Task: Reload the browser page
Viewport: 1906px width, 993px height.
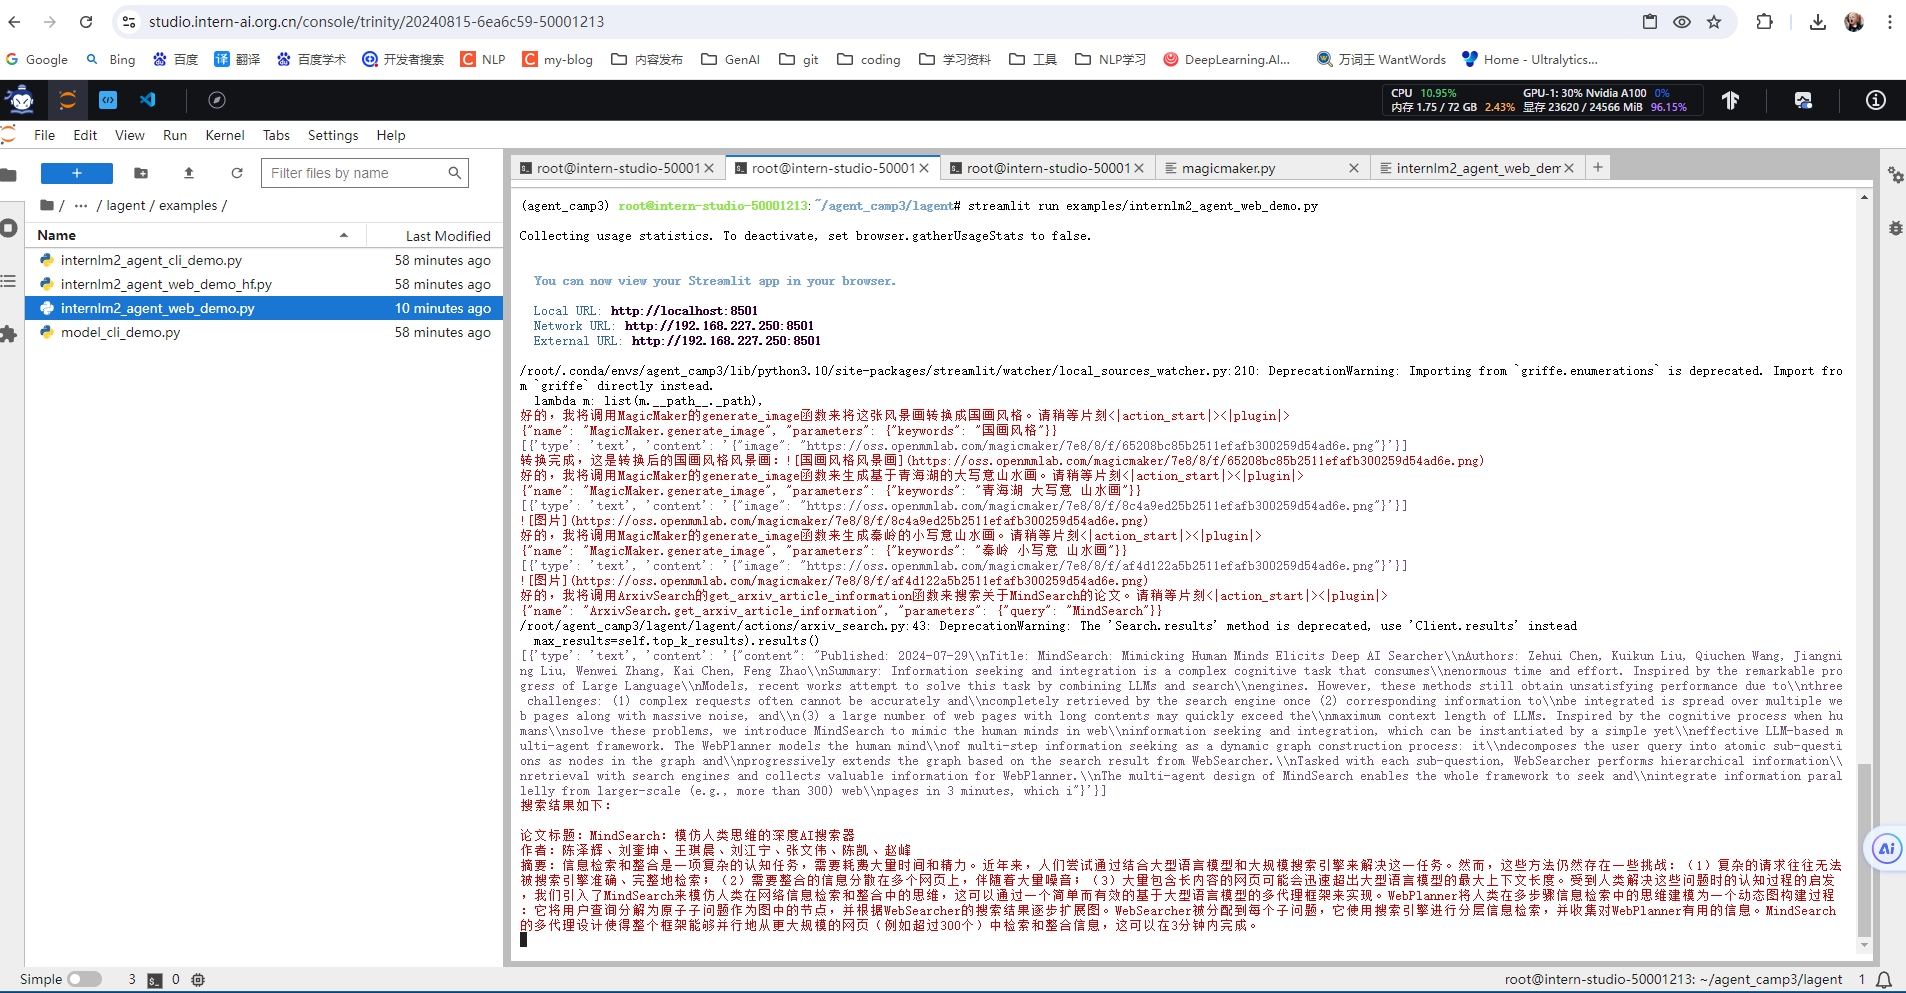Action: pyautogui.click(x=86, y=22)
